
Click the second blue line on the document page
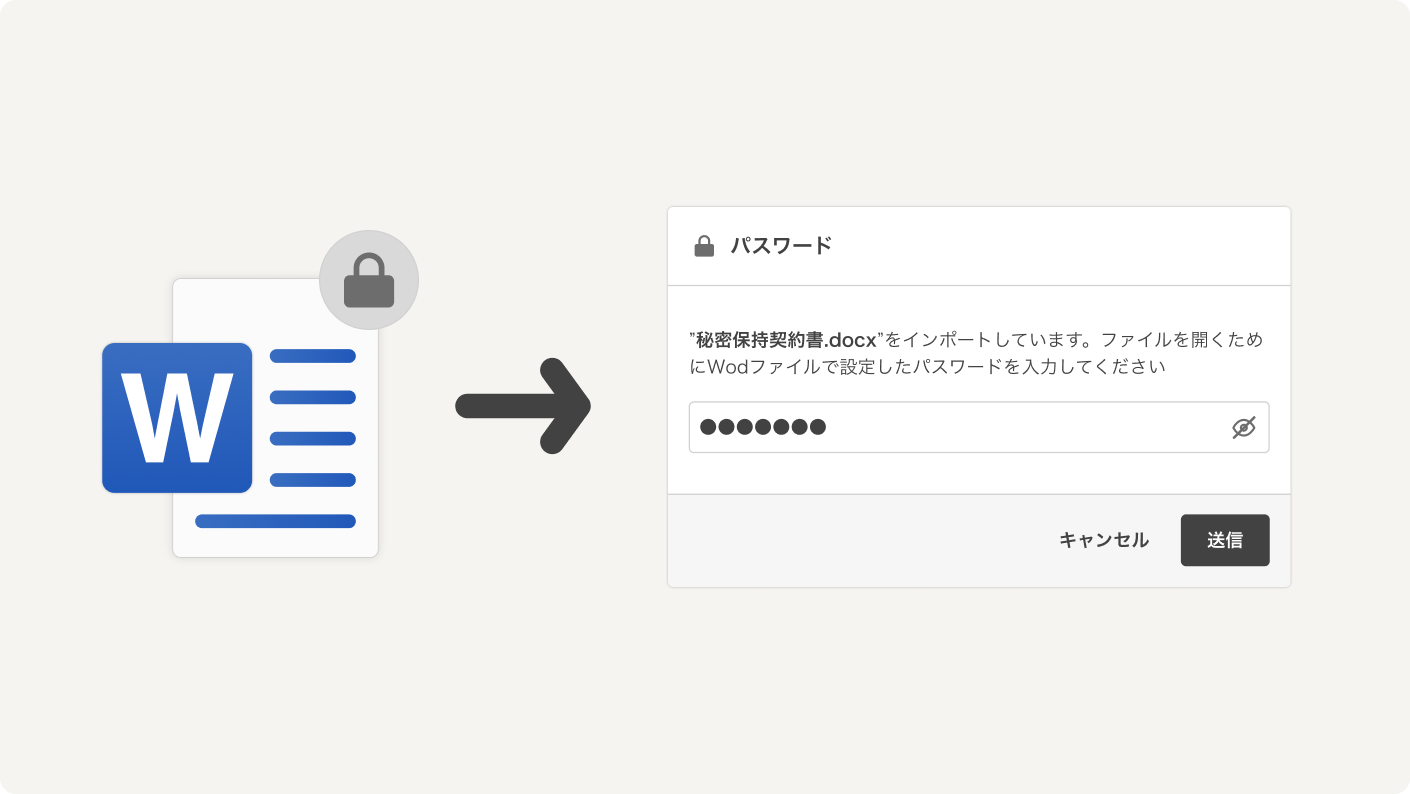[x=313, y=397]
